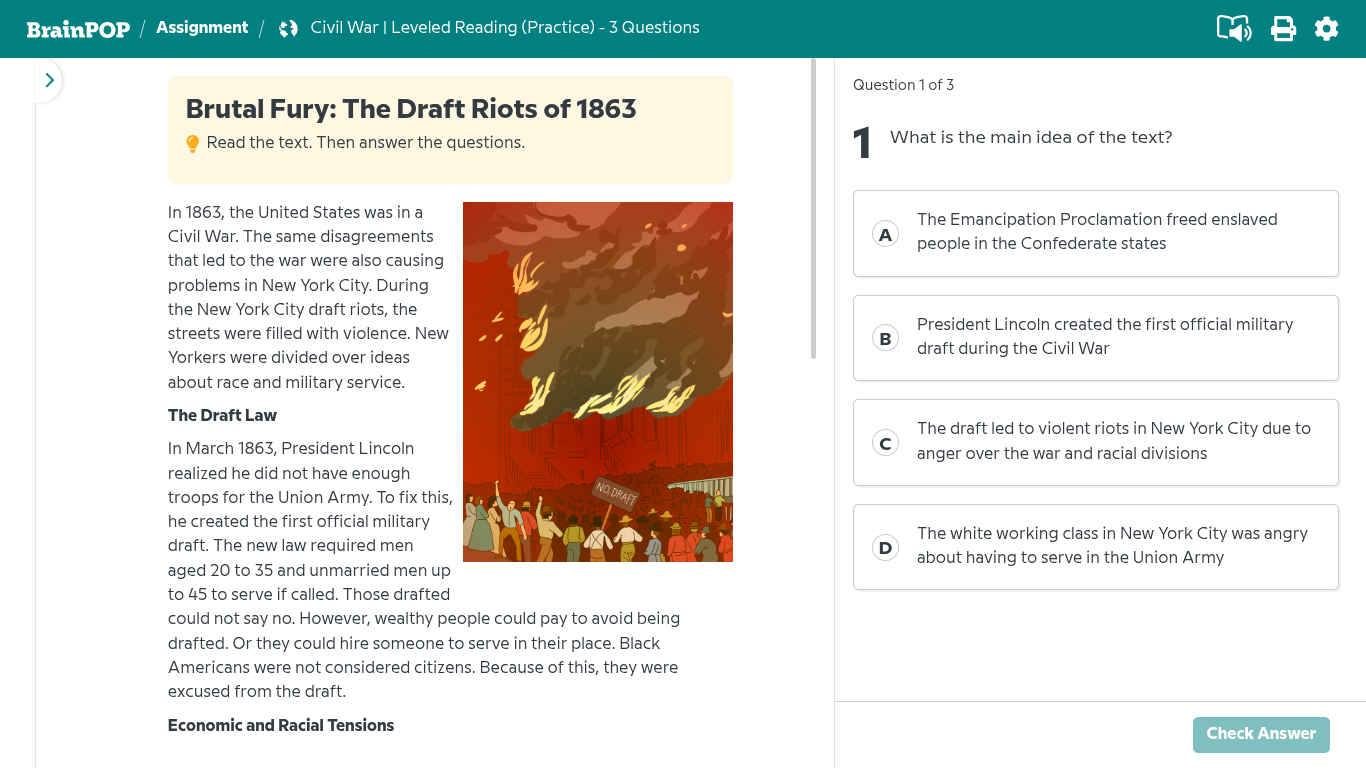Open the read-aloud audio icon
Screen dimensions: 1366x768
1234,28
